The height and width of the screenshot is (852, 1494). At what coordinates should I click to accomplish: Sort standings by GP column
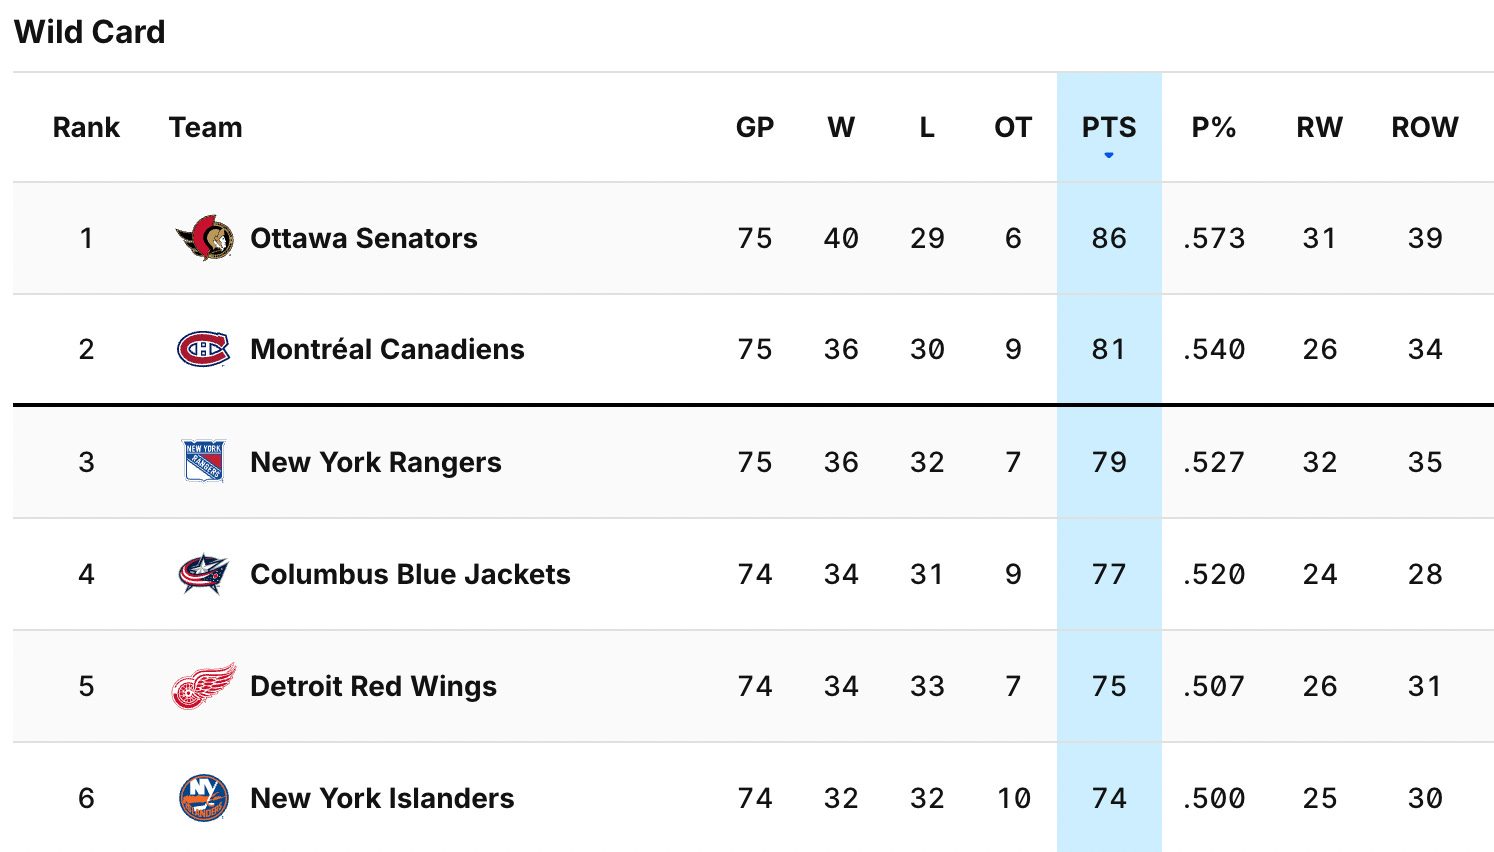click(755, 127)
